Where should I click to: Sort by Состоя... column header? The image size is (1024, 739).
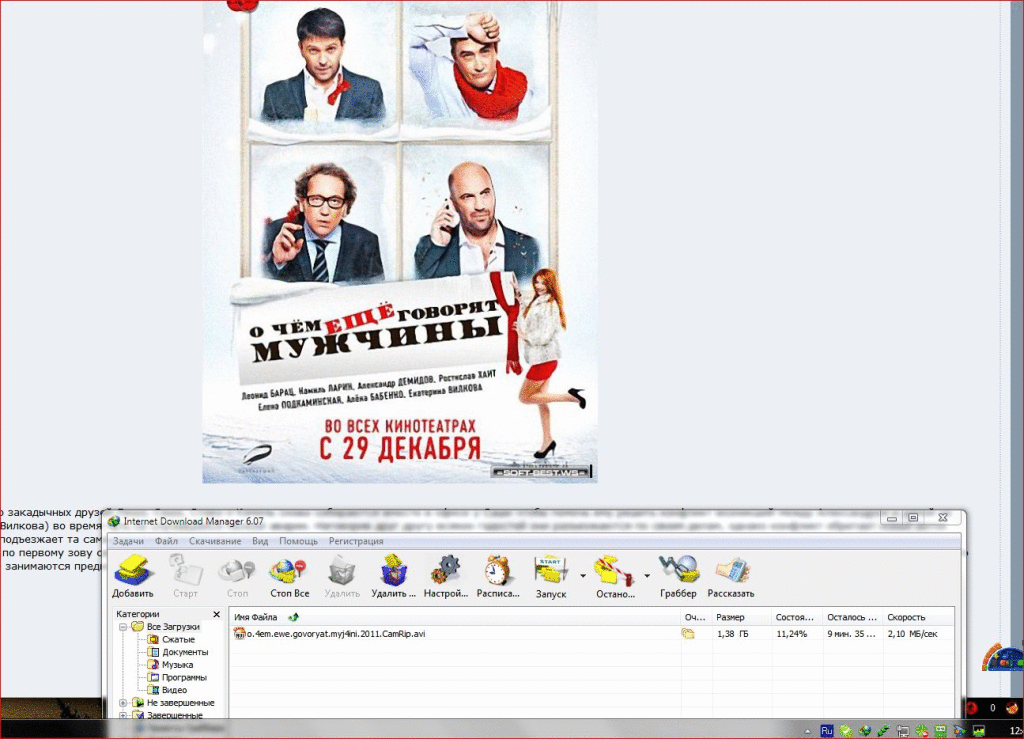pos(797,617)
